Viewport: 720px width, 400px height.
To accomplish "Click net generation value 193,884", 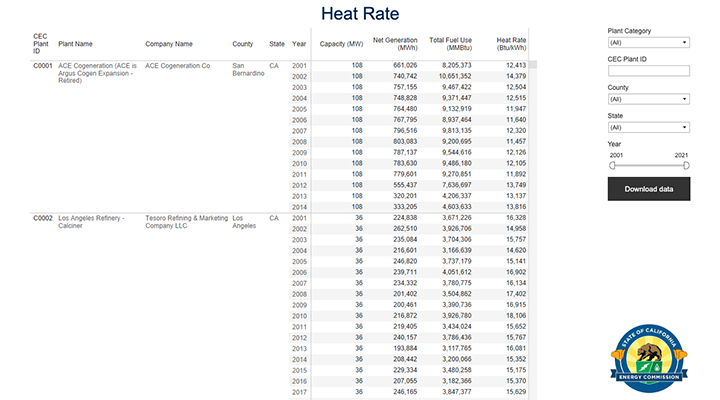I will pos(405,348).
